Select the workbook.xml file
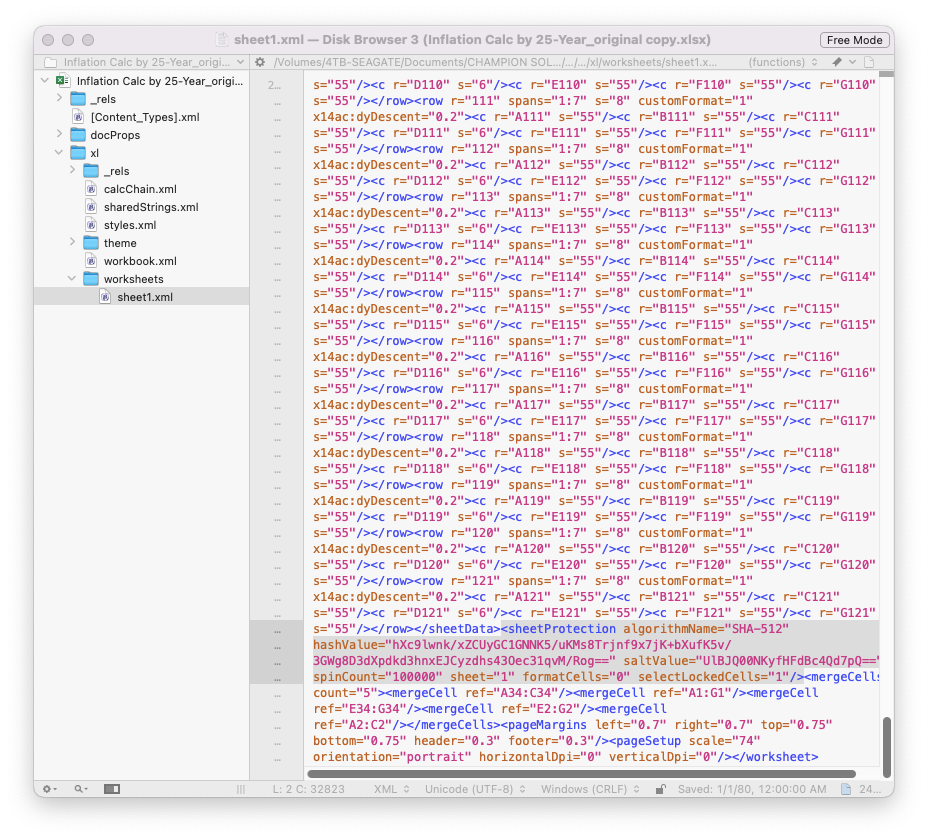The image size is (928, 839). [140, 261]
